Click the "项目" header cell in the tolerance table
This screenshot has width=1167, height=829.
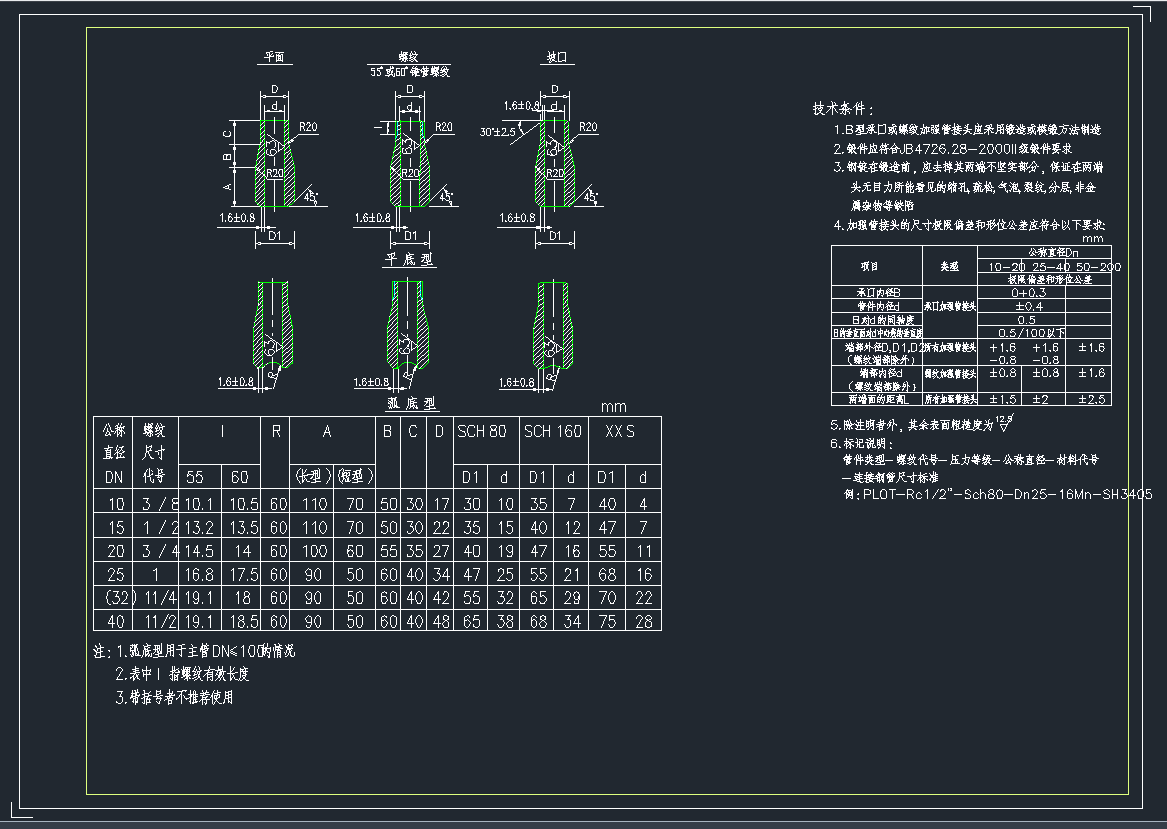coord(869,267)
